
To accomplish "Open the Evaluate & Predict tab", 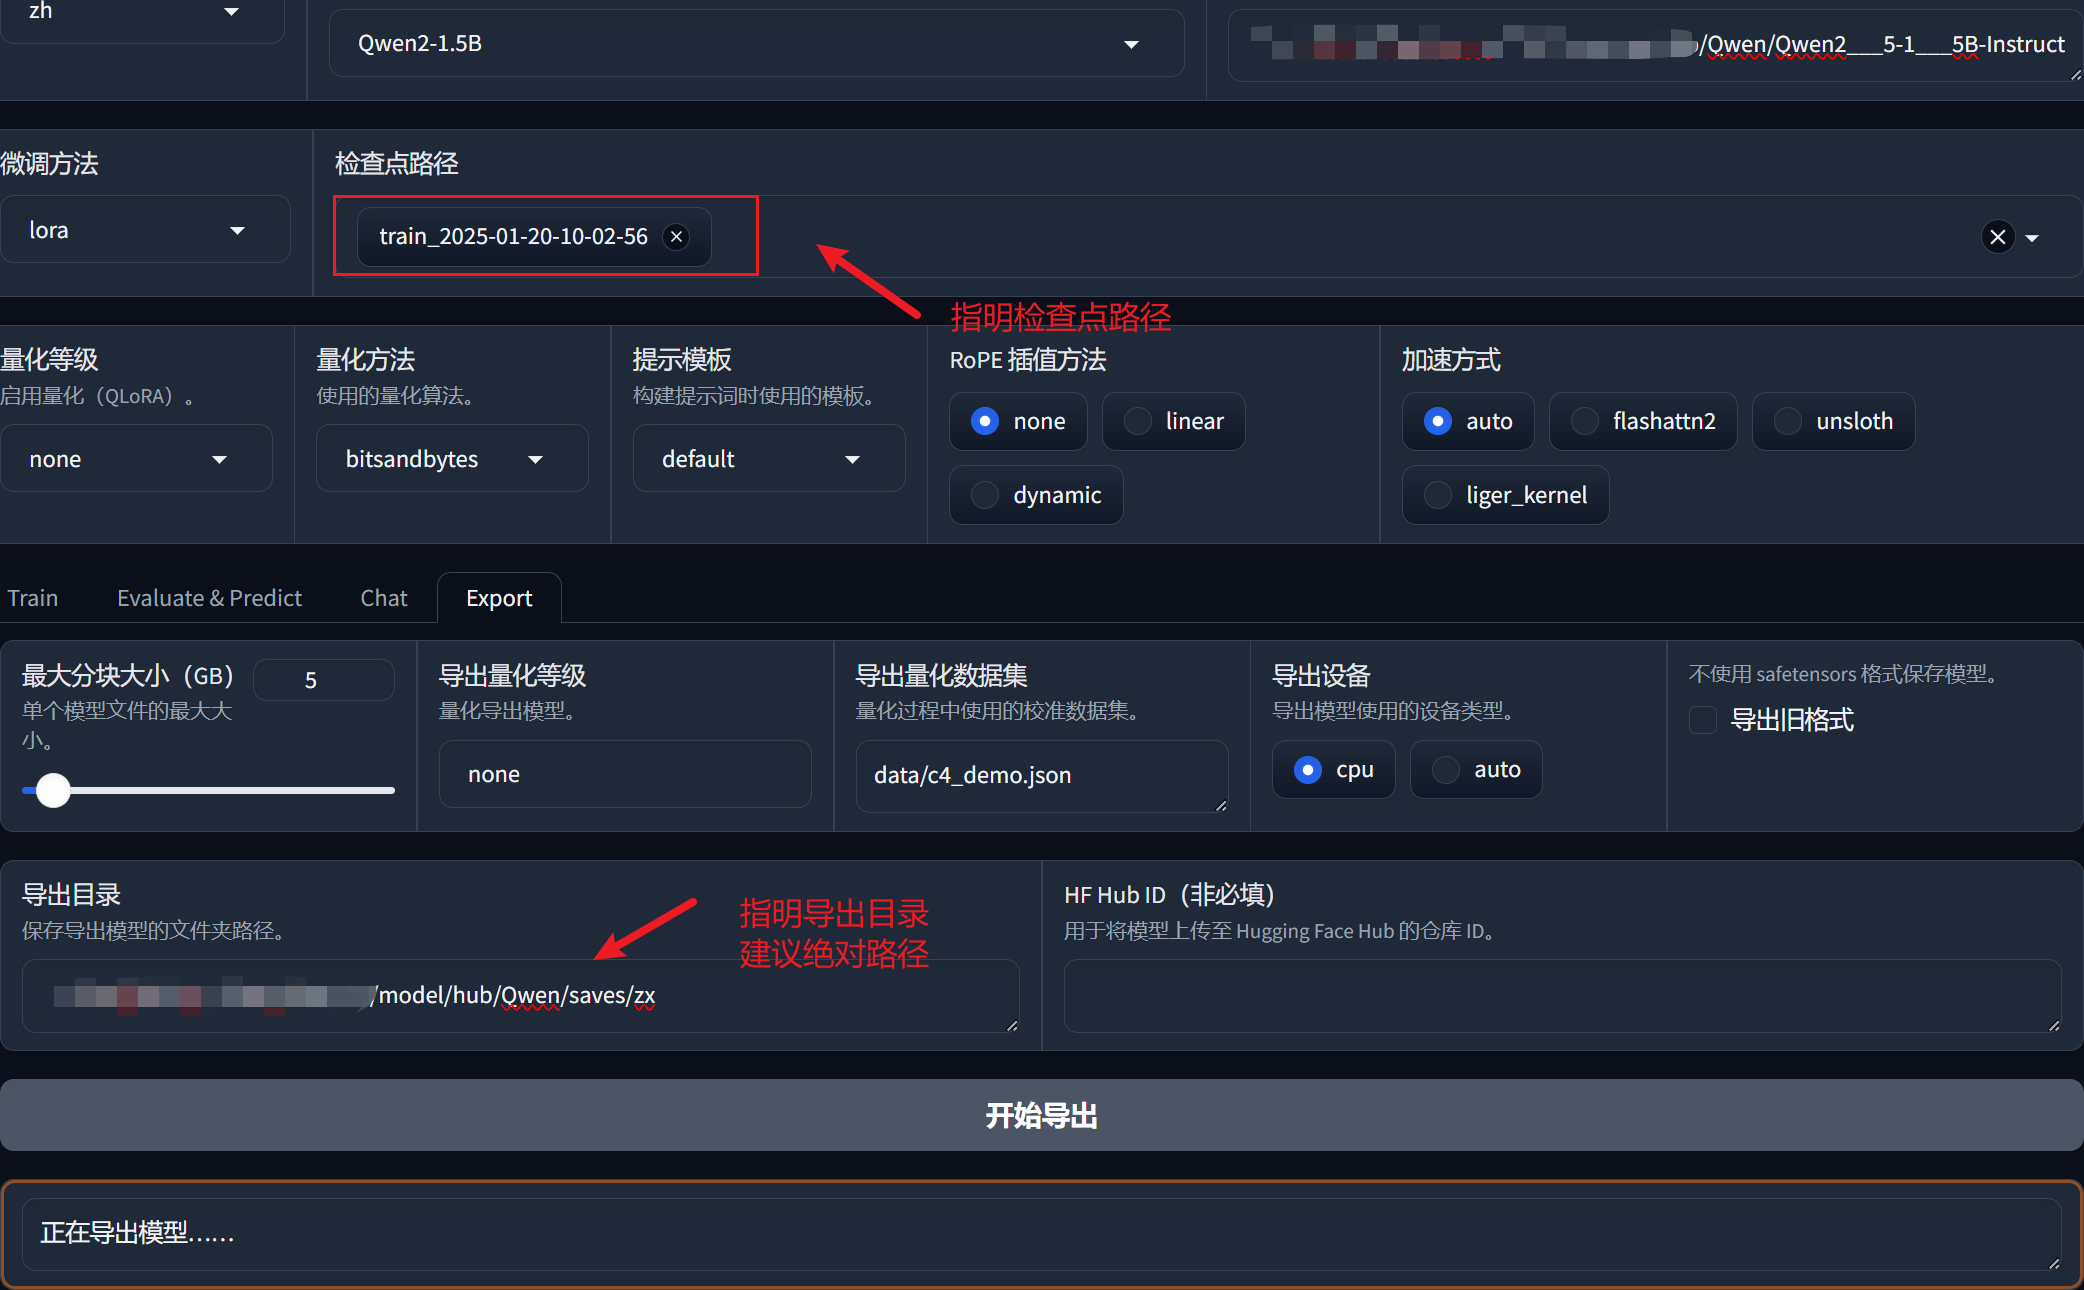I will [x=209, y=598].
